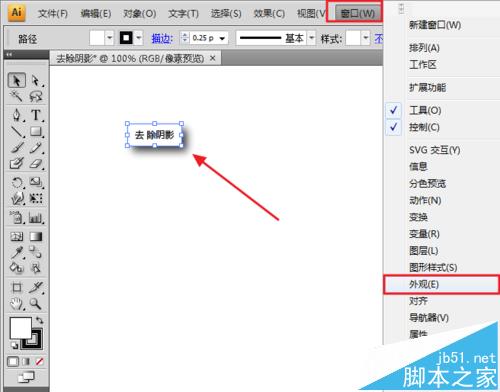Select the Free Transform tool

tap(35, 199)
